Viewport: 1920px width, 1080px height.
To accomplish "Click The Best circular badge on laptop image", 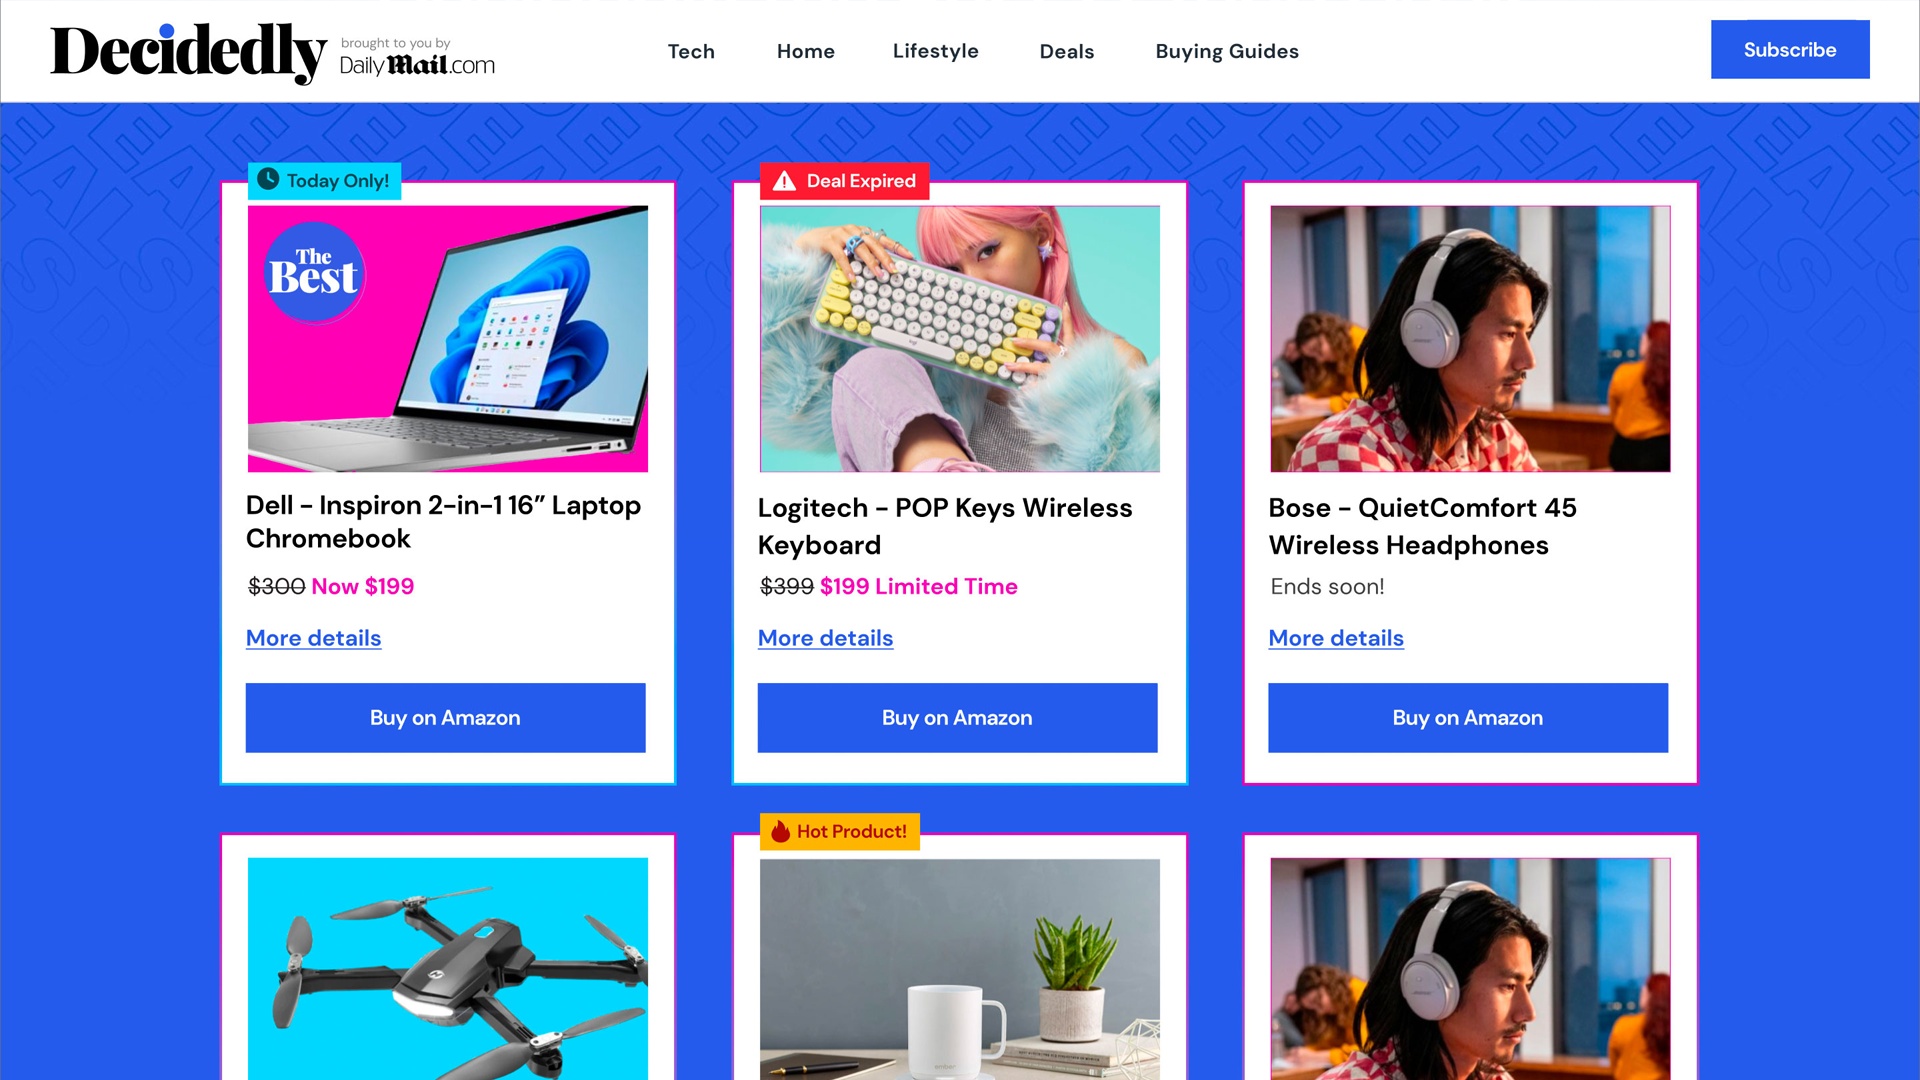I will pyautogui.click(x=314, y=273).
